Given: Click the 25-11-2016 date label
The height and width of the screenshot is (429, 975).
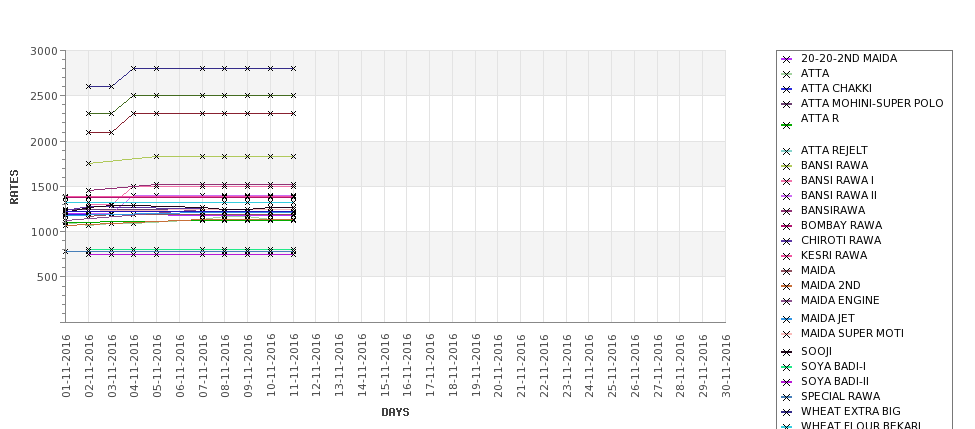Looking at the screenshot, I should coord(612,366).
